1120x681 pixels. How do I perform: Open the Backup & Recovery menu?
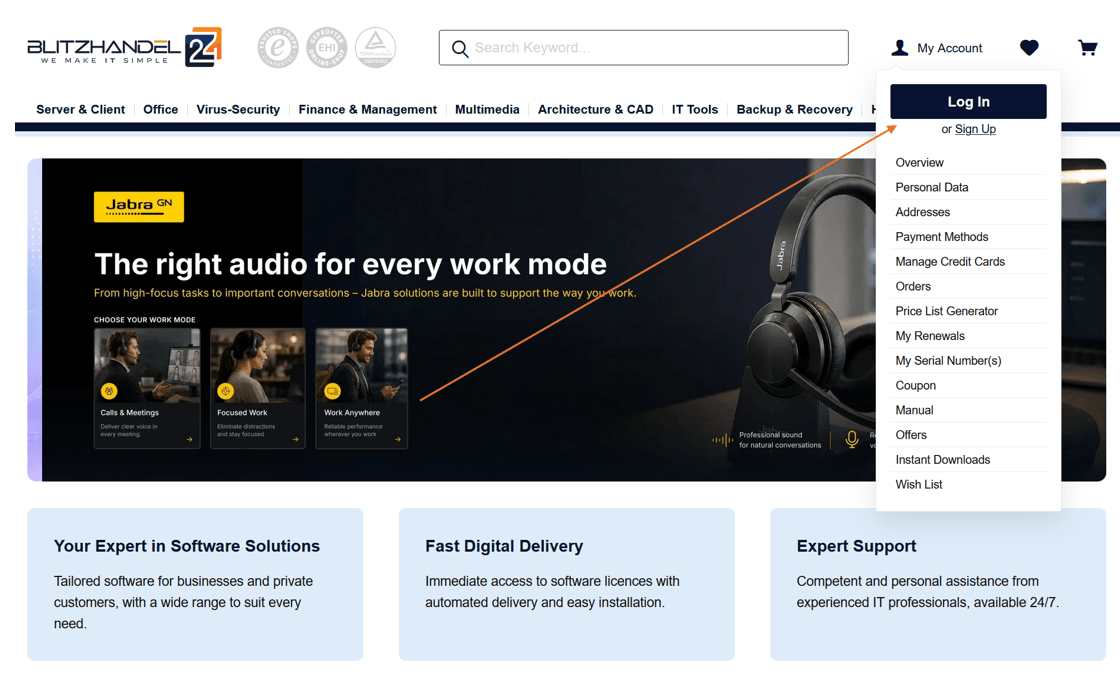click(794, 109)
